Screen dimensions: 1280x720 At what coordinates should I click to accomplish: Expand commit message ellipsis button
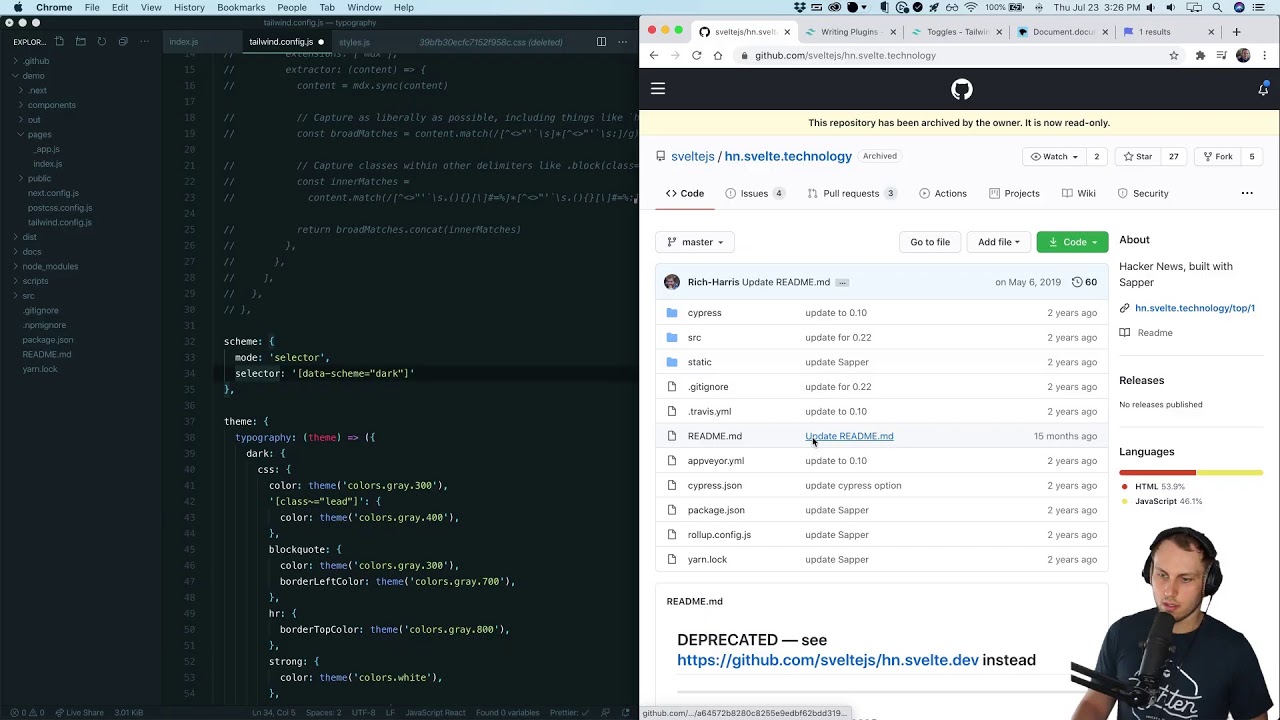click(x=842, y=282)
